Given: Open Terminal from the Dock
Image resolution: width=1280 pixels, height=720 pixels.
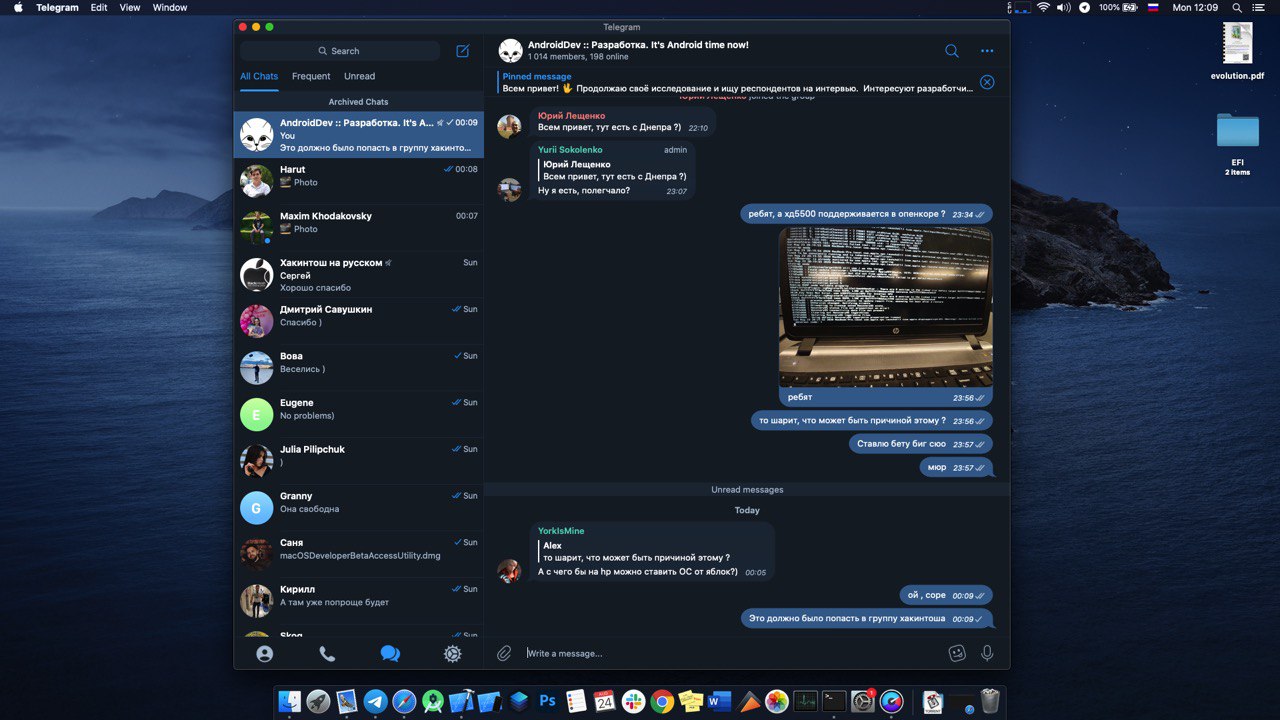Looking at the screenshot, I should point(834,702).
